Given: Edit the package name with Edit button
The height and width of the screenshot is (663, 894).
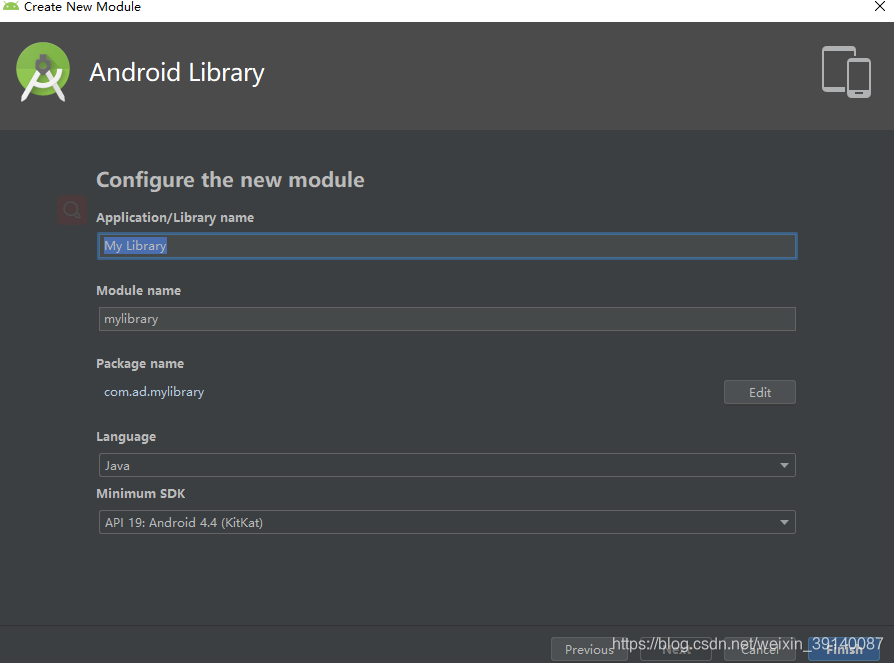Looking at the screenshot, I should point(759,392).
